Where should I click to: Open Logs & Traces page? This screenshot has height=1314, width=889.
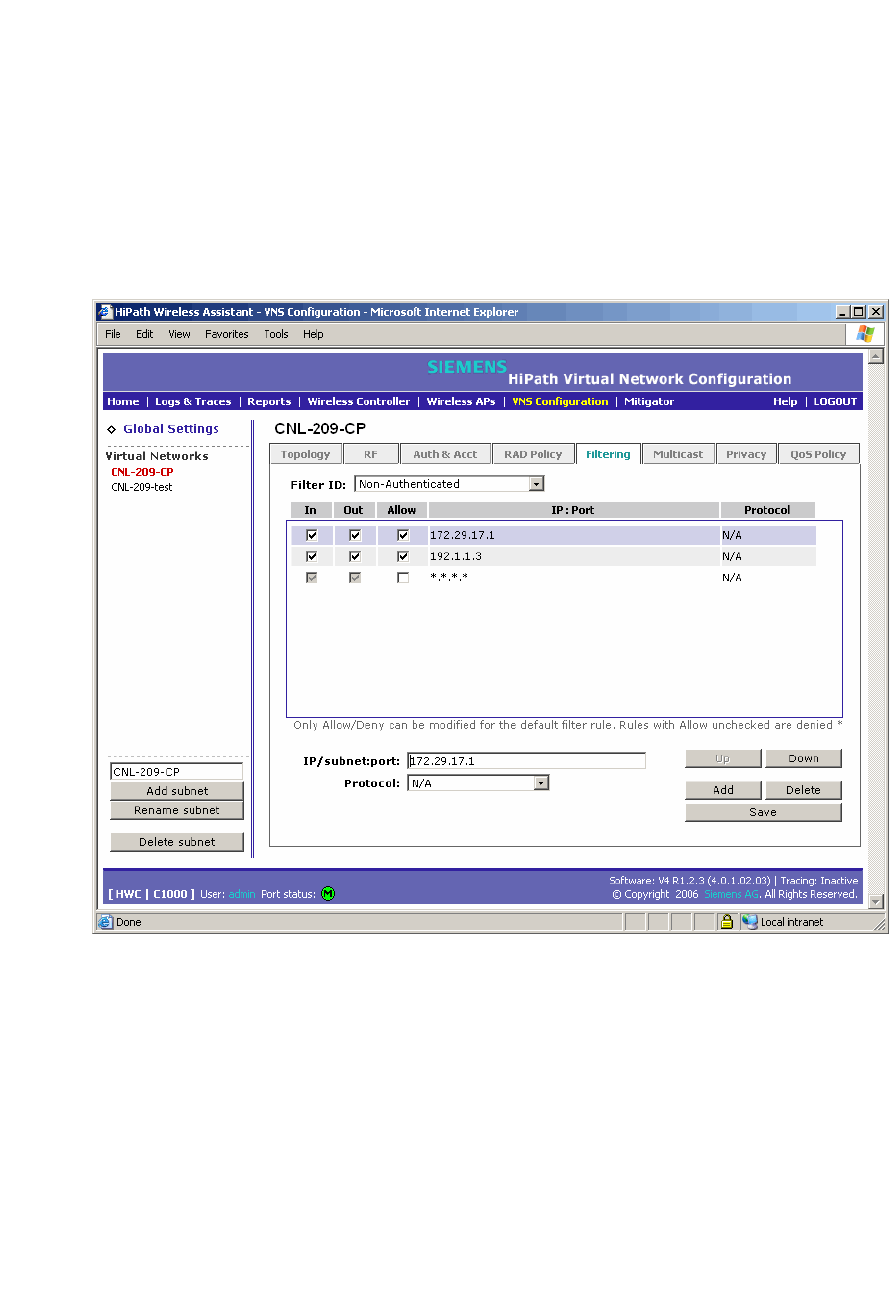(x=193, y=402)
